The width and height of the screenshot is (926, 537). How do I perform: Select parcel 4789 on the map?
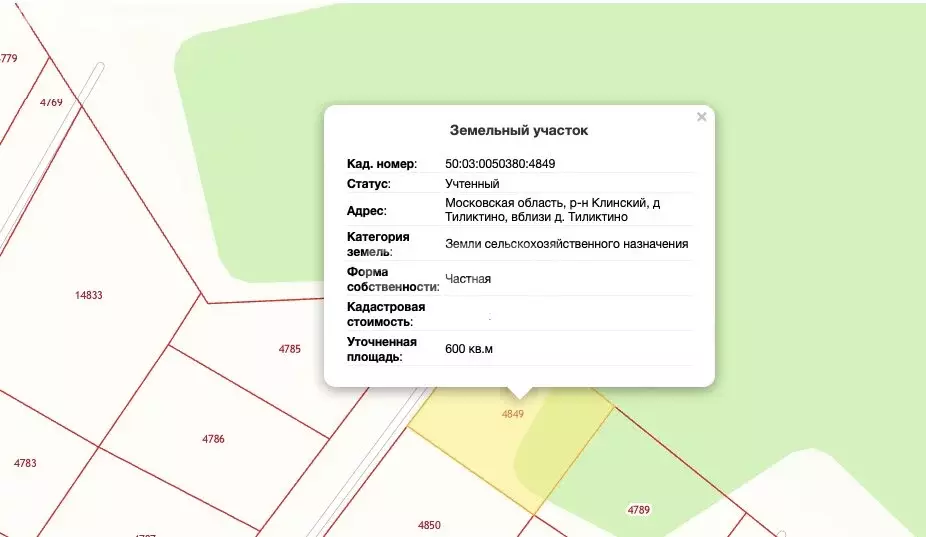pos(638,510)
